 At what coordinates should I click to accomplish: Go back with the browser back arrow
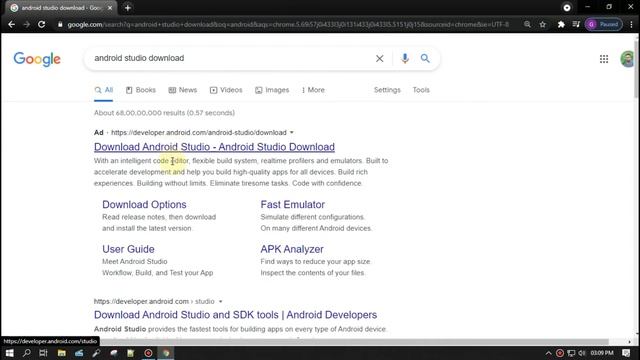(11, 24)
